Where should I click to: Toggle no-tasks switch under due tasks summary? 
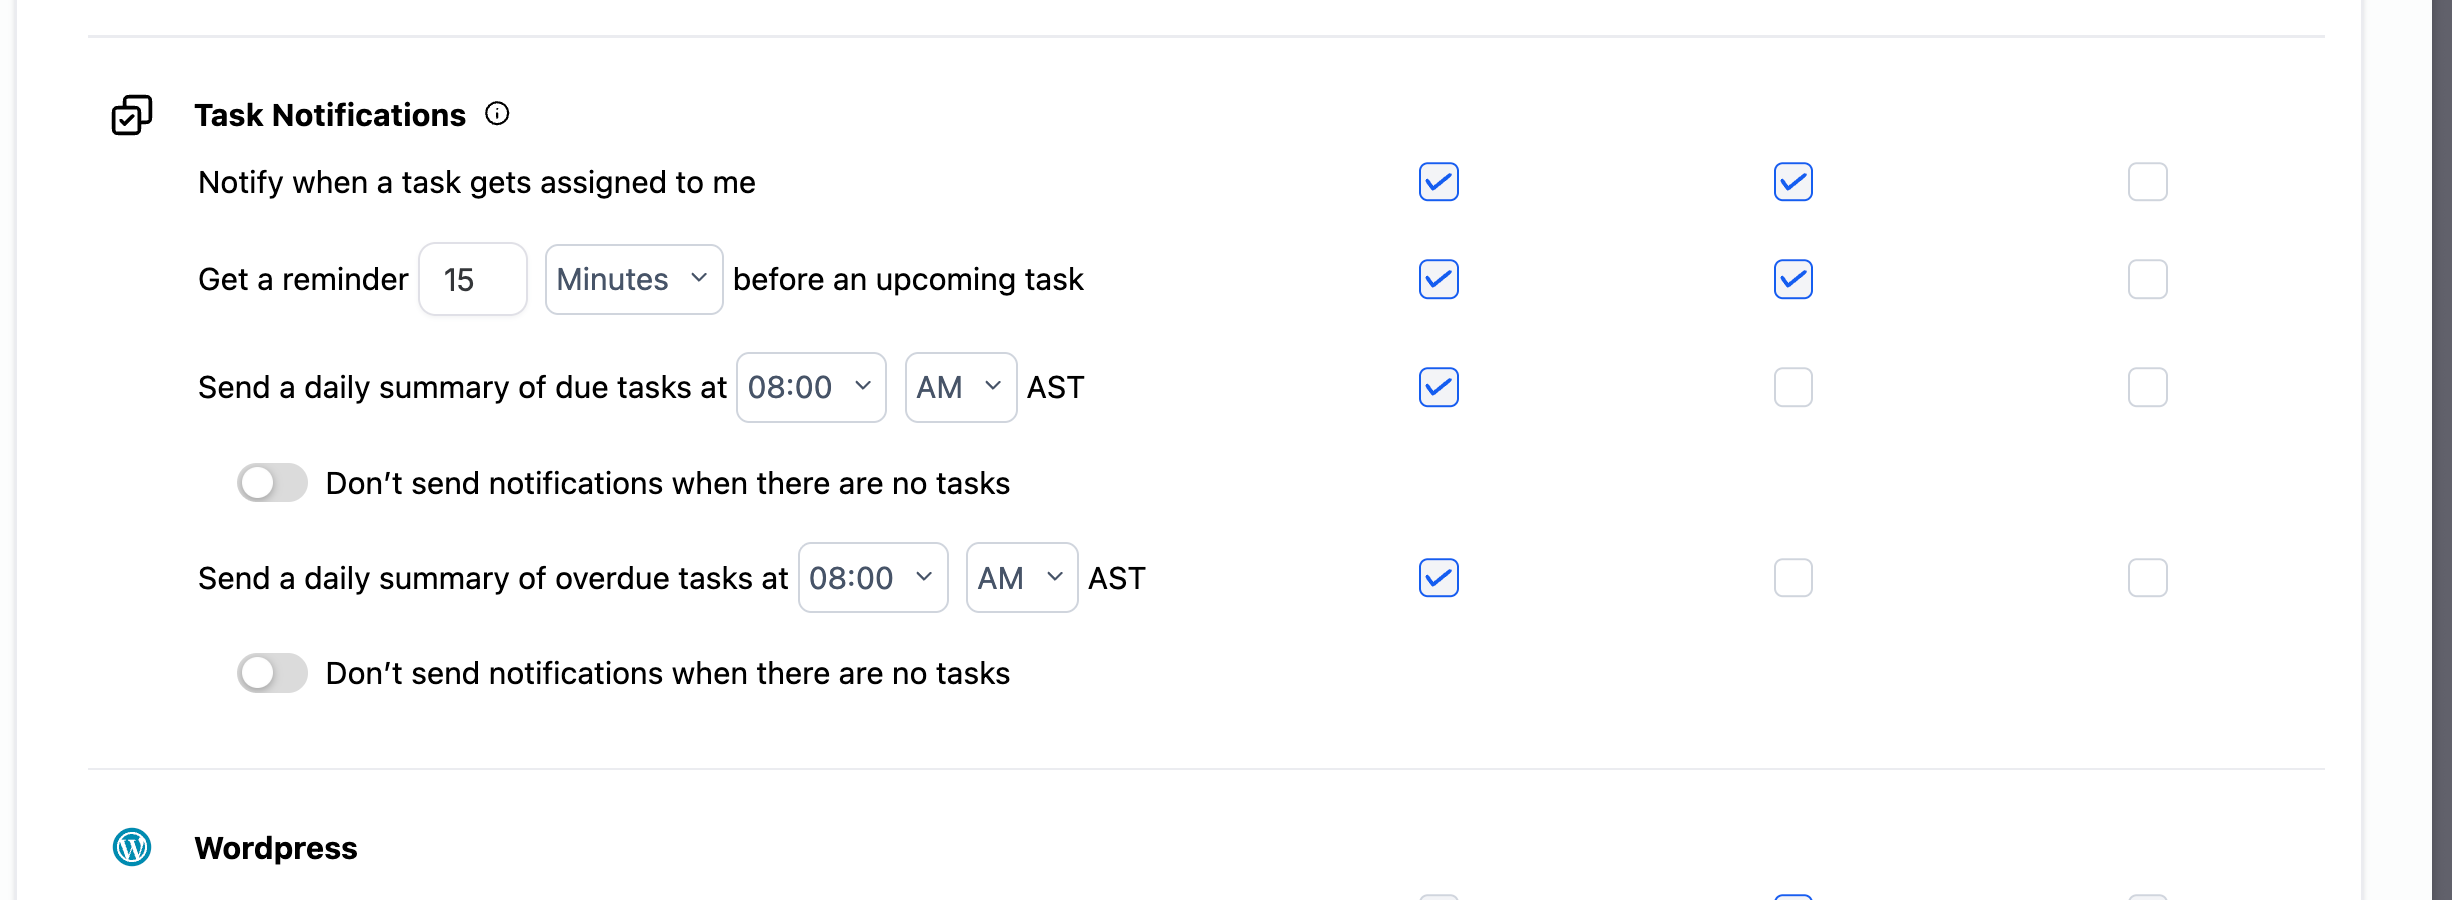272,483
